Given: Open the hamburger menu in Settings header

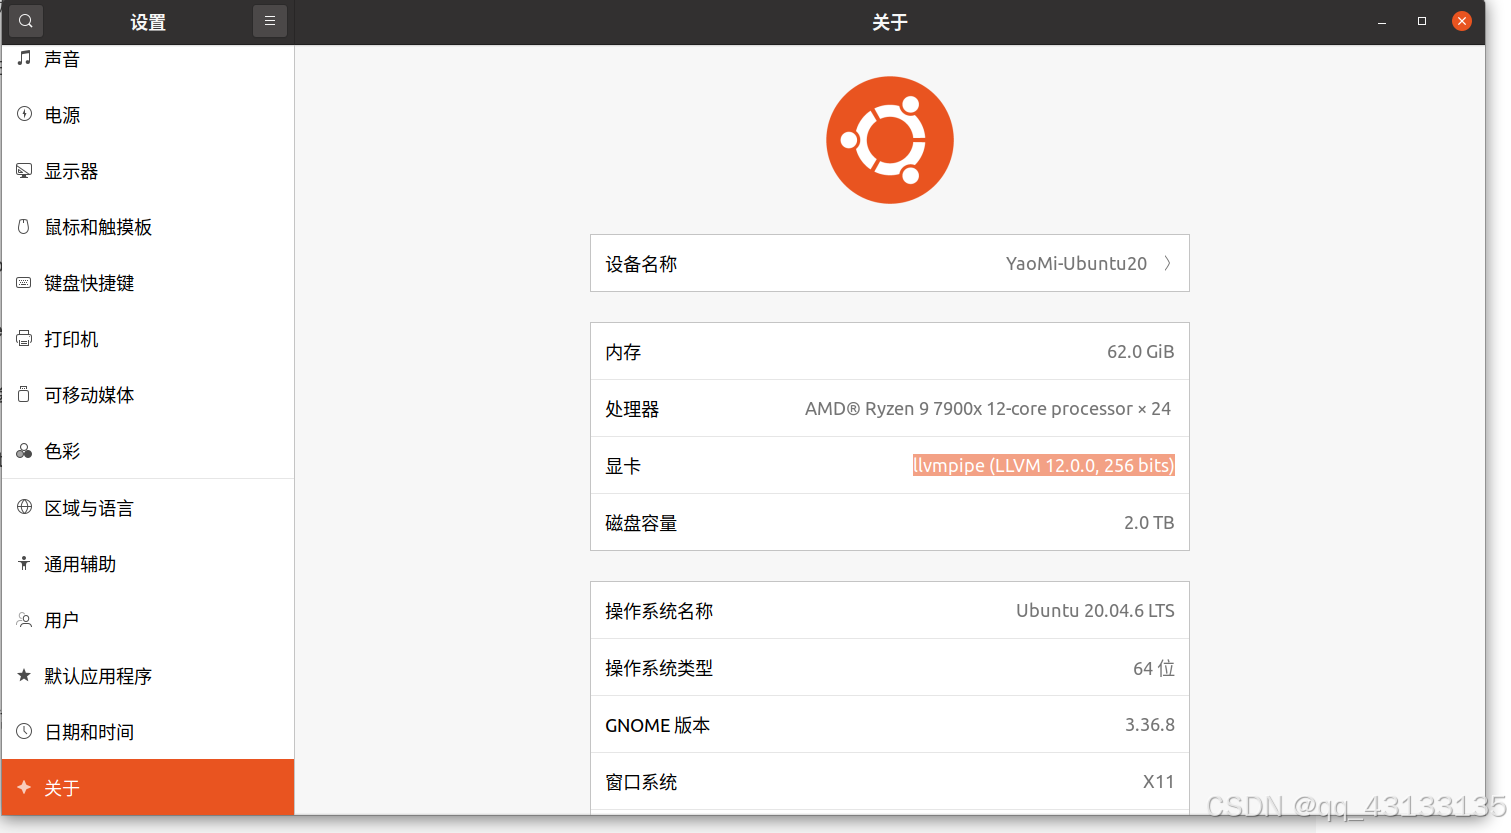Looking at the screenshot, I should (x=270, y=21).
